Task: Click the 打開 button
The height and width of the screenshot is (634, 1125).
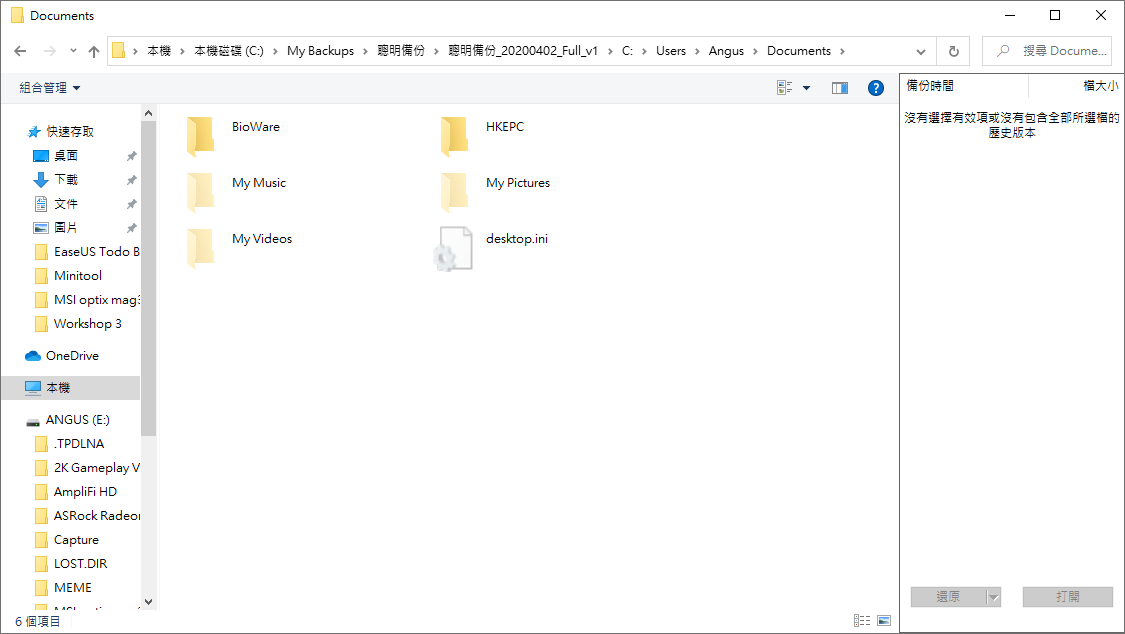Action: (x=1068, y=597)
